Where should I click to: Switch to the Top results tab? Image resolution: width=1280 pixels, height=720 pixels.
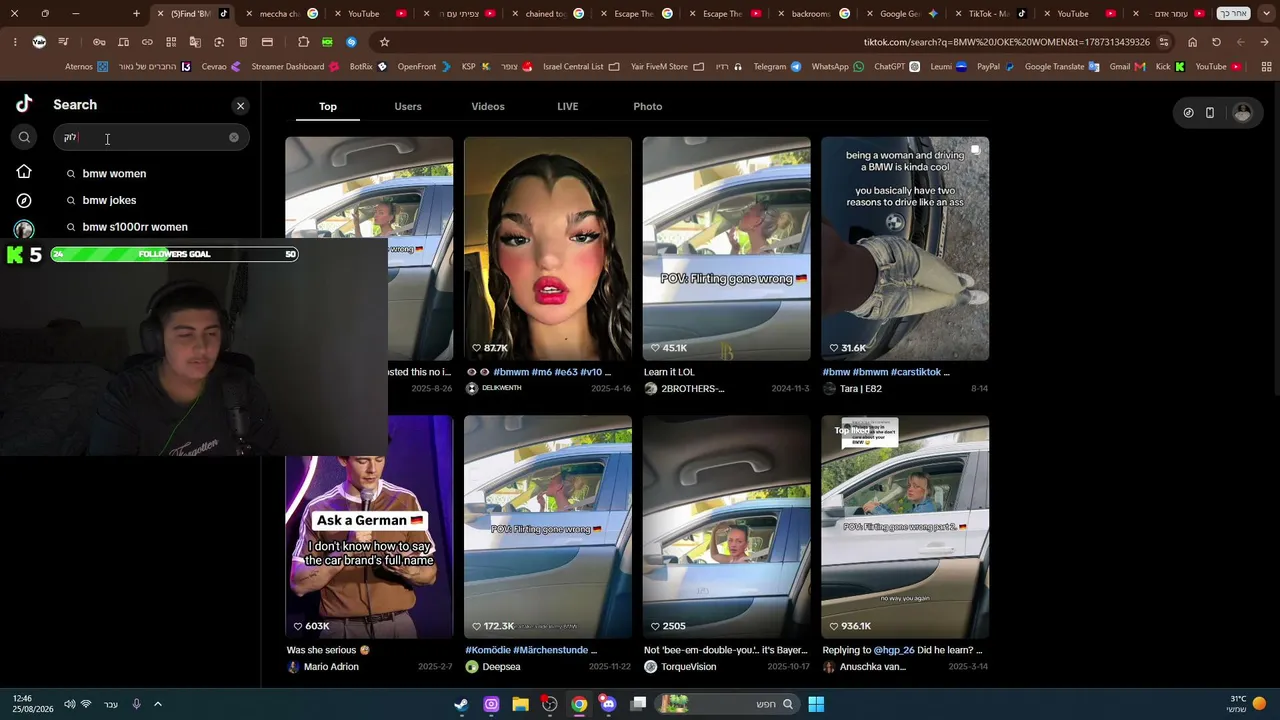coord(328,106)
